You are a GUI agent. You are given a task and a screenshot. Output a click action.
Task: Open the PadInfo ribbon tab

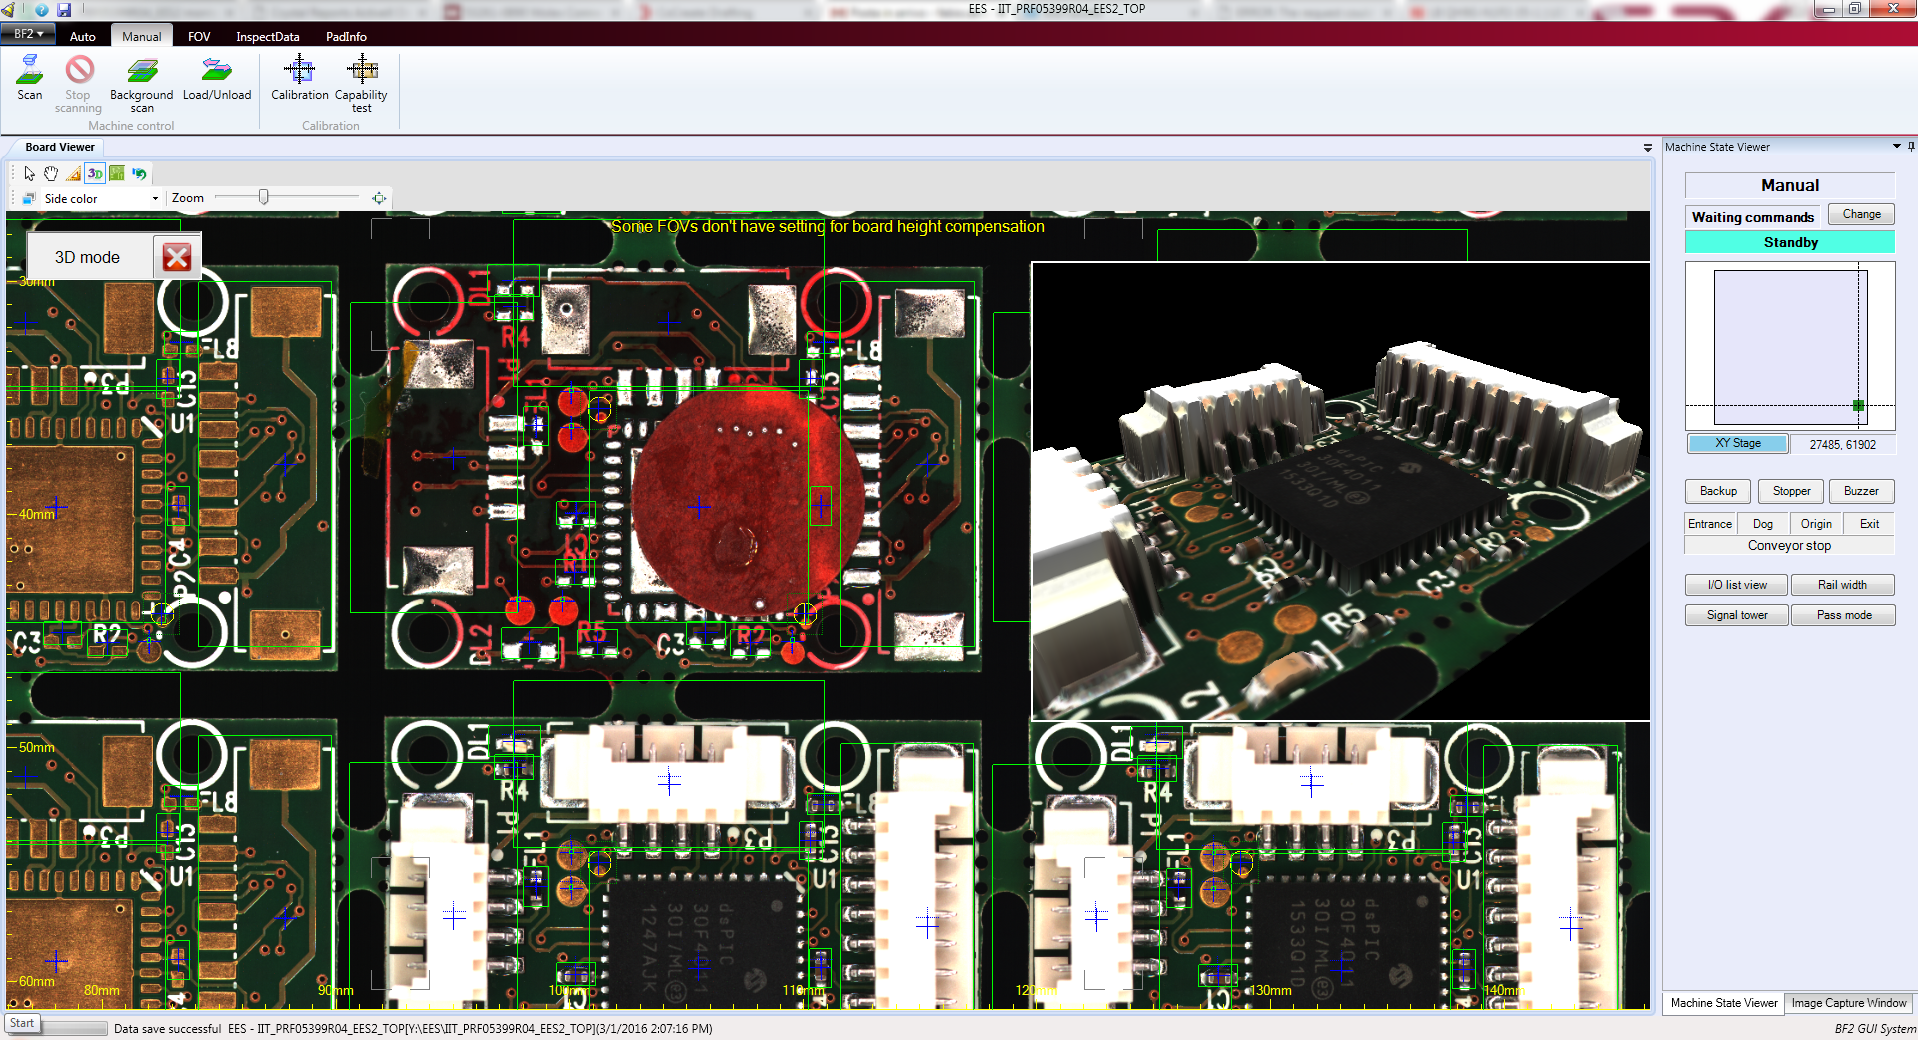[346, 36]
